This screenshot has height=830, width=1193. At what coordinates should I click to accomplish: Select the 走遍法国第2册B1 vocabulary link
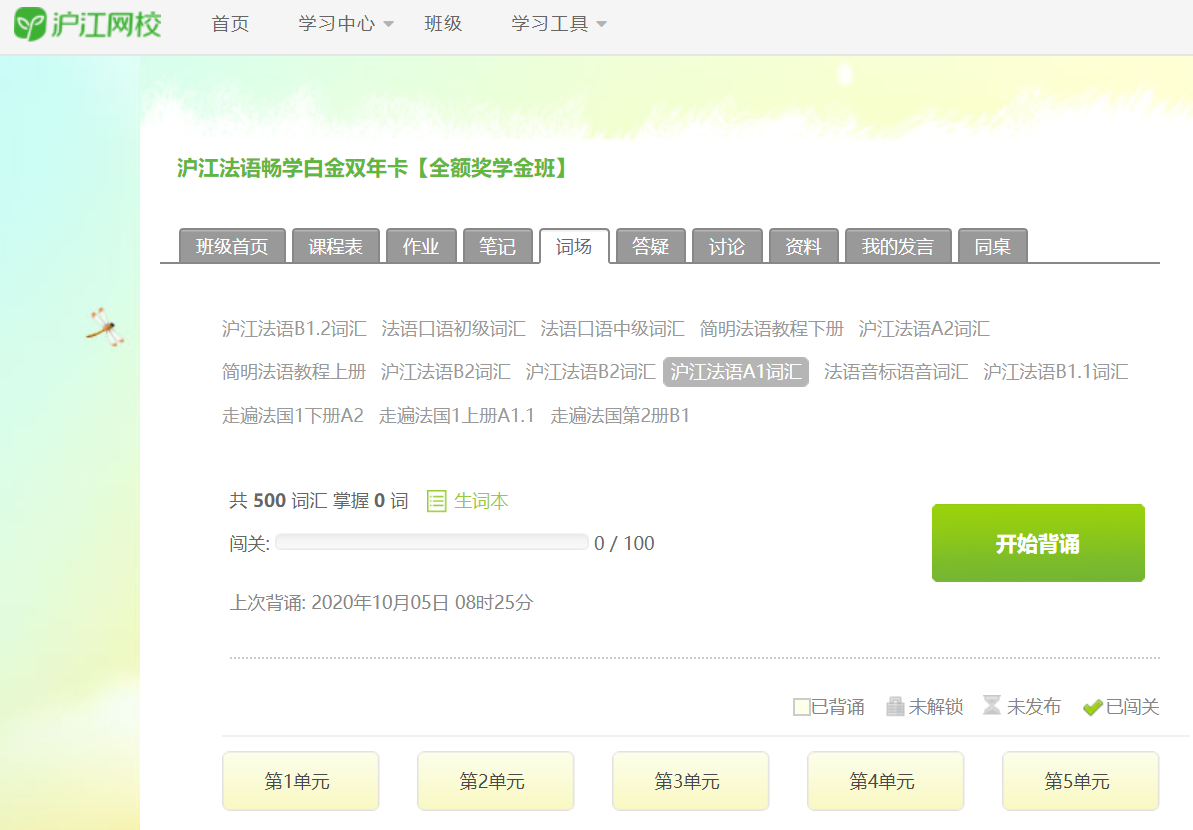(x=620, y=415)
